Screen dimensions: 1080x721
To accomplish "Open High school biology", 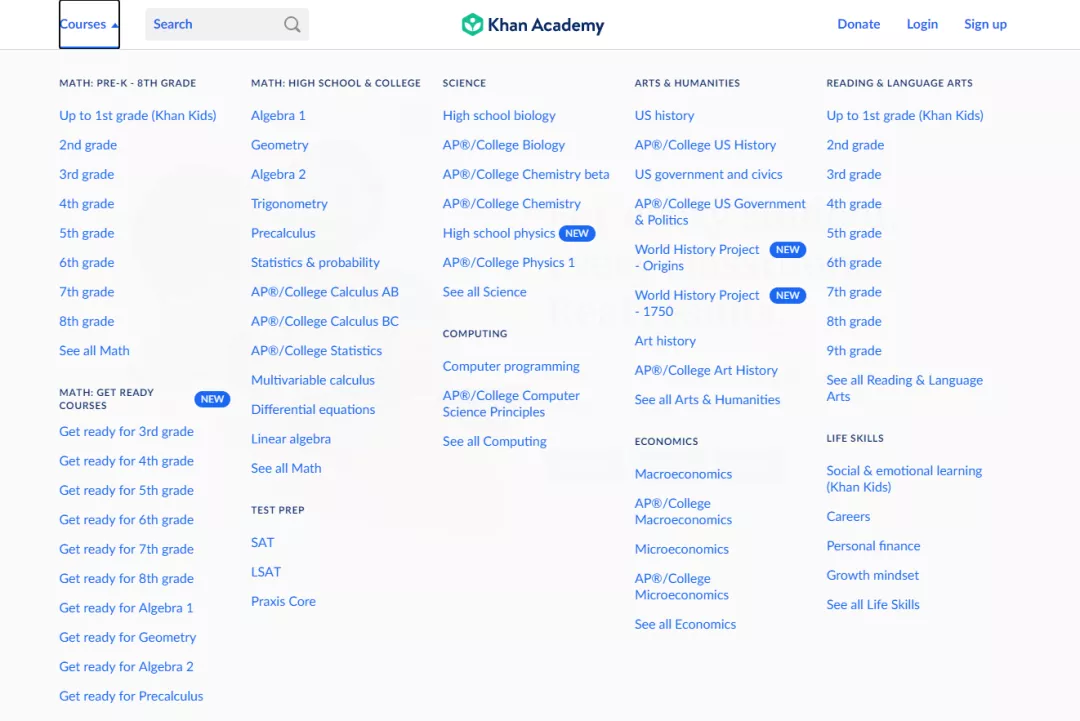I will pos(499,116).
